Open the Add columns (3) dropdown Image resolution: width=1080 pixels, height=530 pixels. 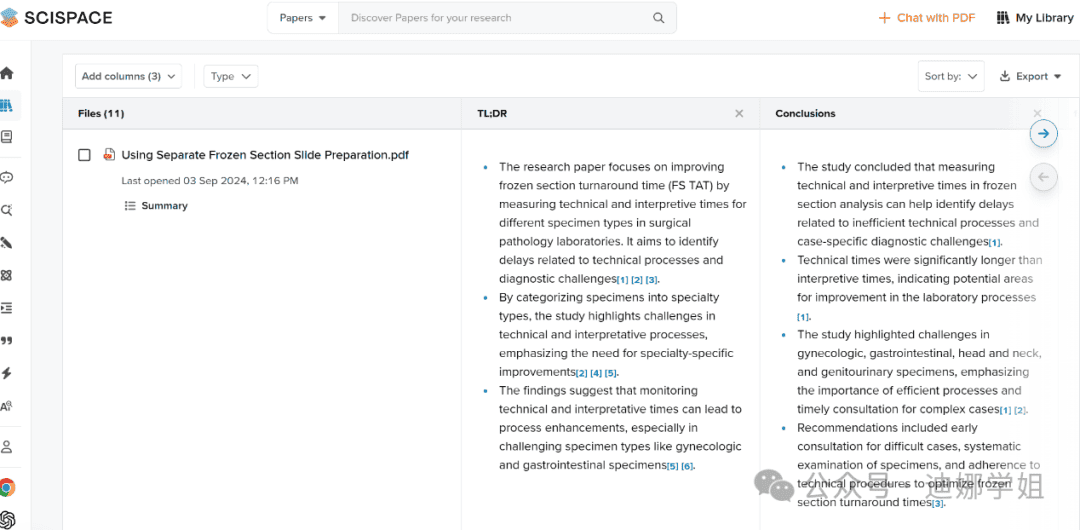[128, 76]
